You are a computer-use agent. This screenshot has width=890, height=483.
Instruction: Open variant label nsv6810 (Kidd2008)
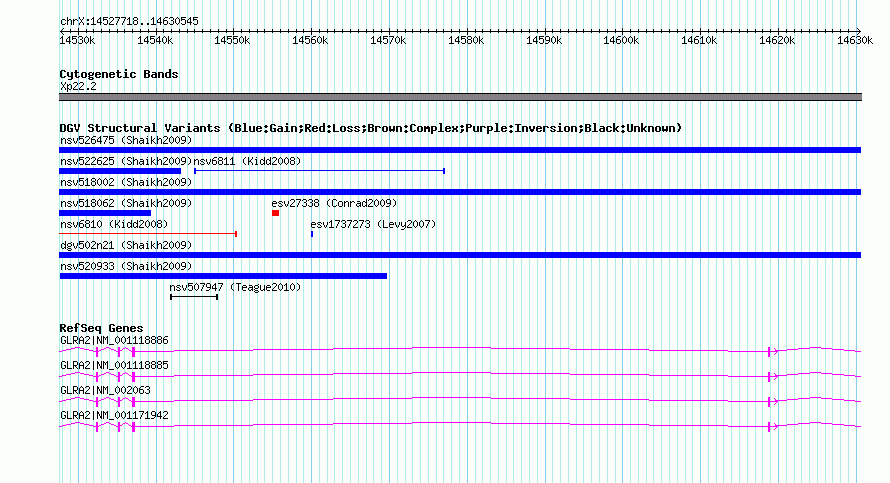point(114,224)
